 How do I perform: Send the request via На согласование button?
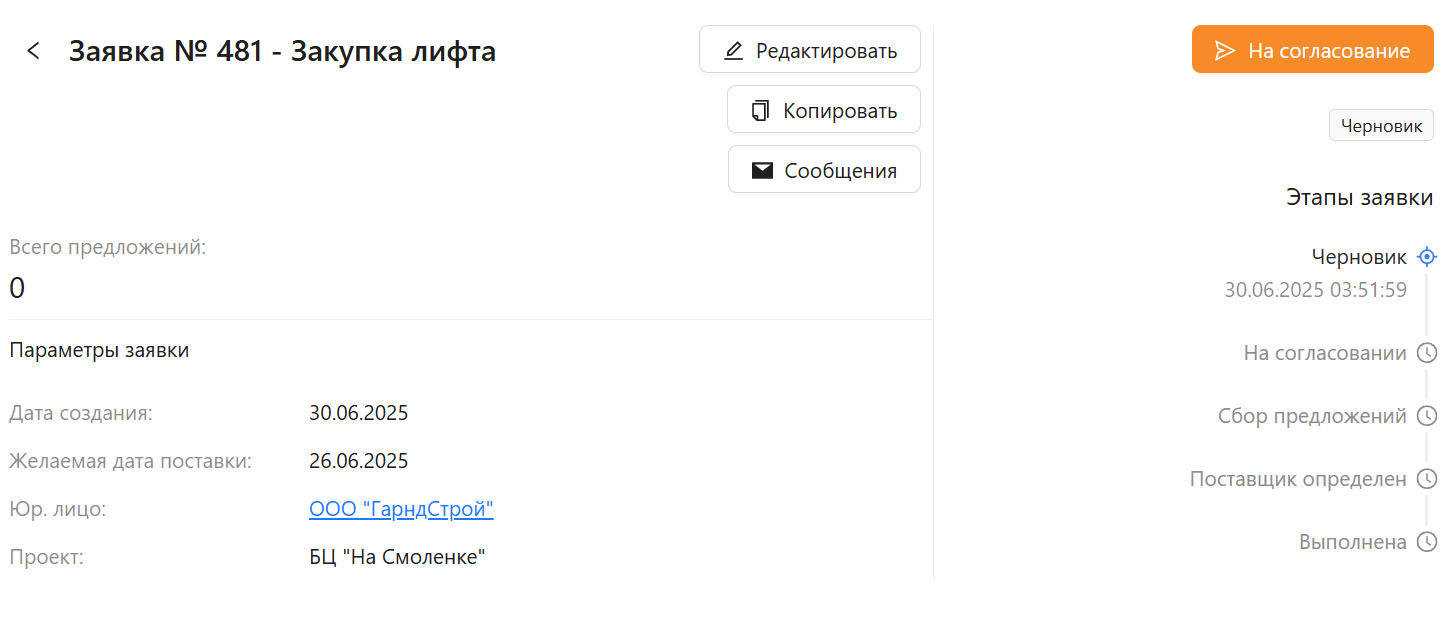1313,50
